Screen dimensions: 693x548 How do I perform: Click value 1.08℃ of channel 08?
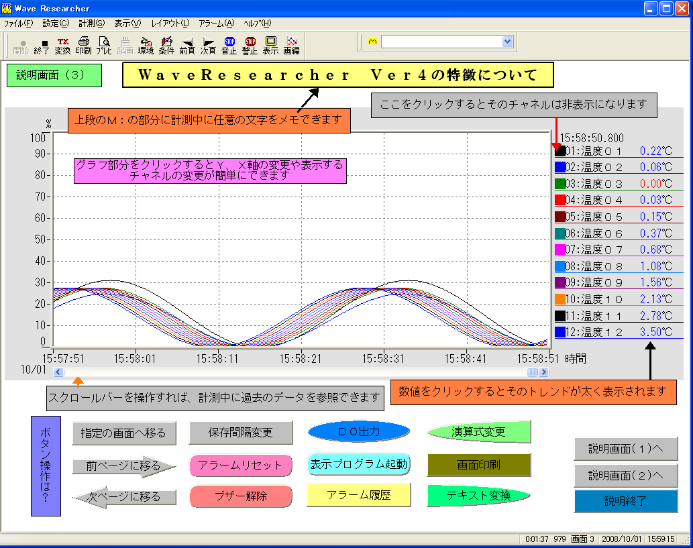(x=656, y=266)
